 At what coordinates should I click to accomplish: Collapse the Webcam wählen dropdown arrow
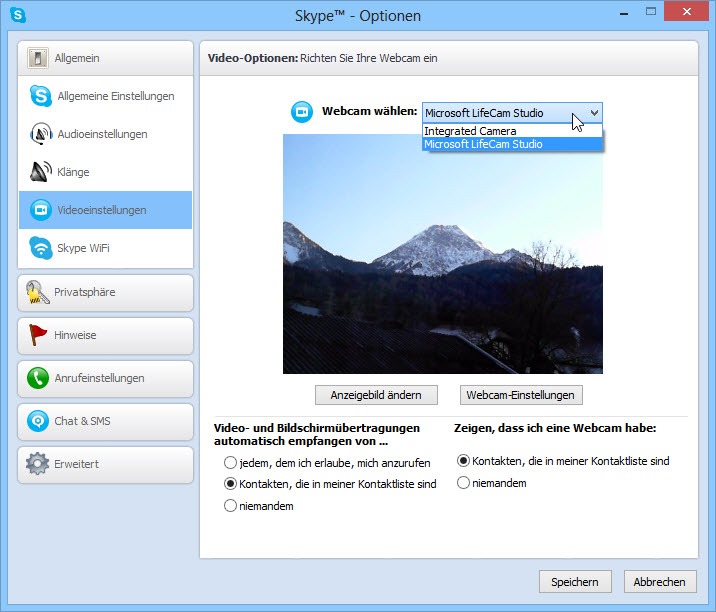[594, 113]
